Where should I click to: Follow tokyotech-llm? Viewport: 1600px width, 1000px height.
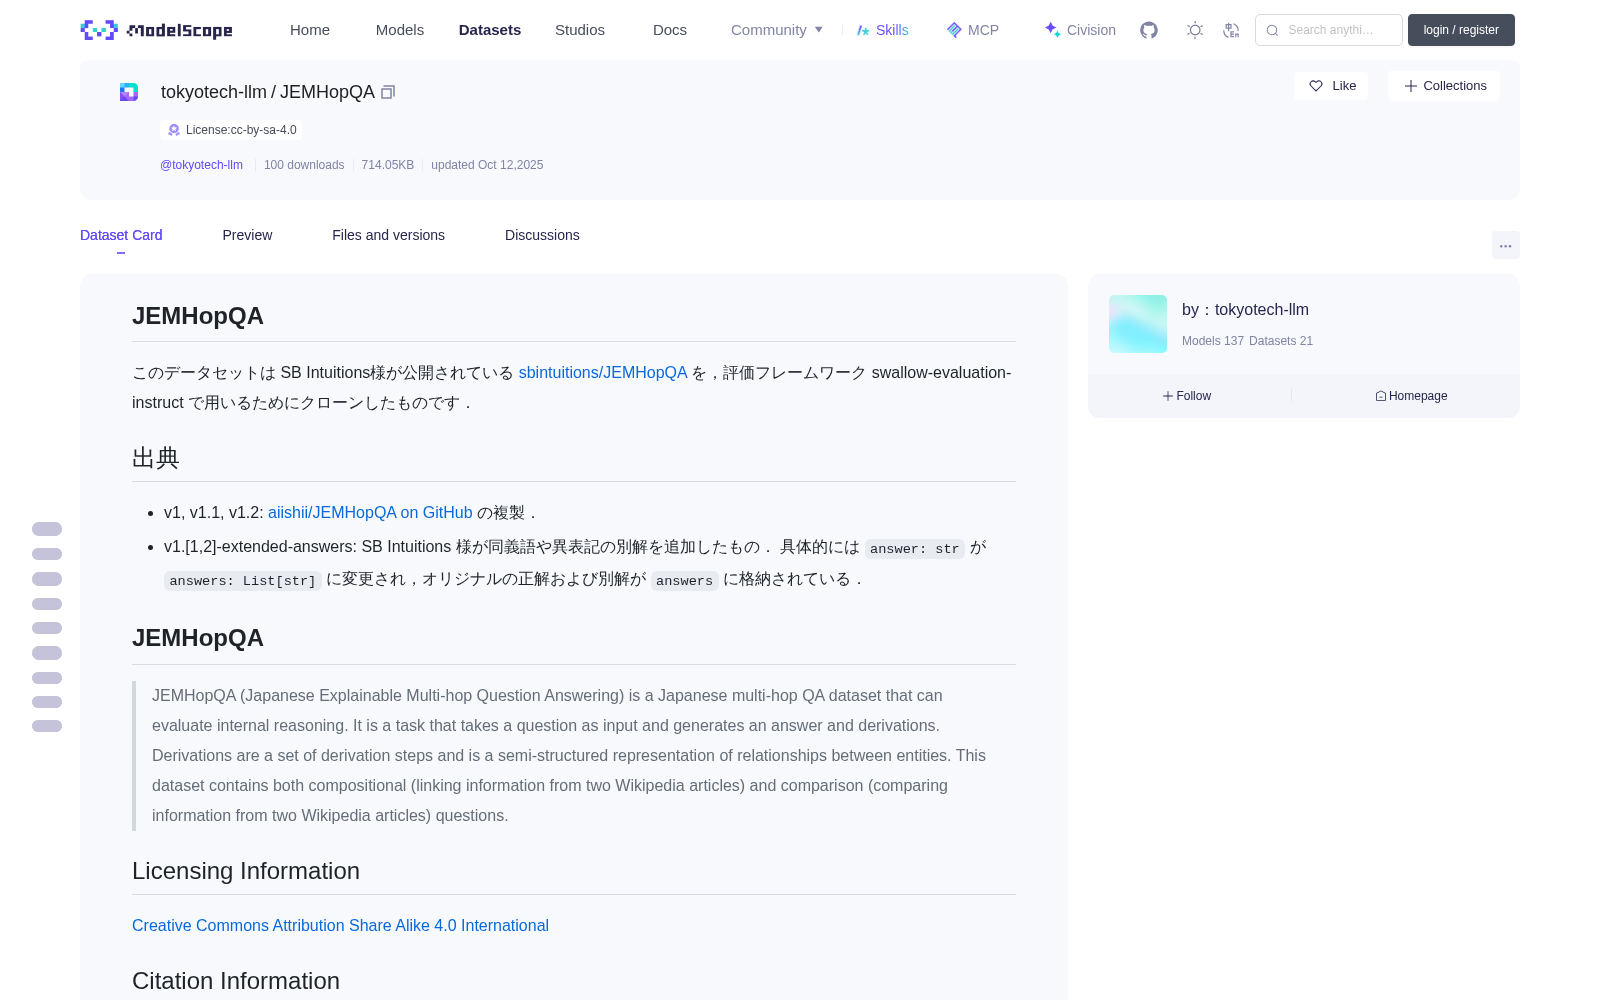(1187, 396)
